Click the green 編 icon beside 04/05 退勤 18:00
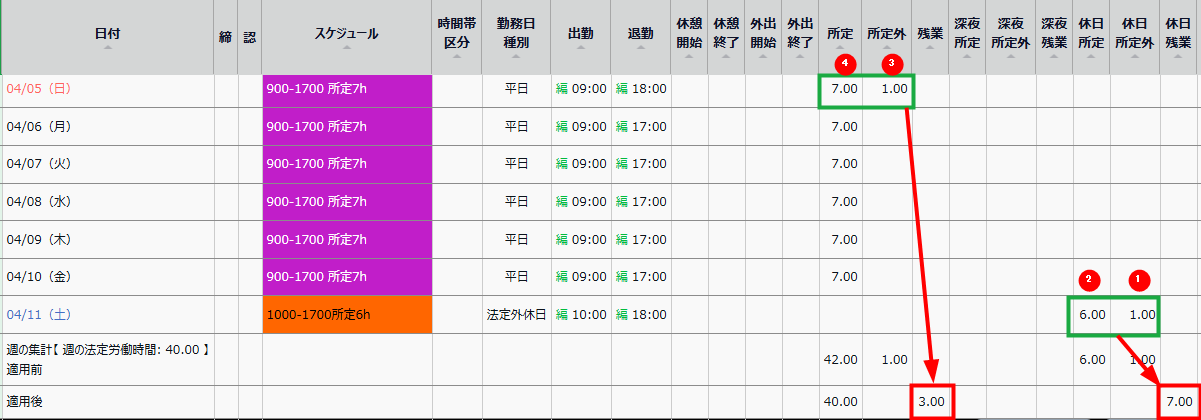This screenshot has height=420, width=1201. click(621, 89)
